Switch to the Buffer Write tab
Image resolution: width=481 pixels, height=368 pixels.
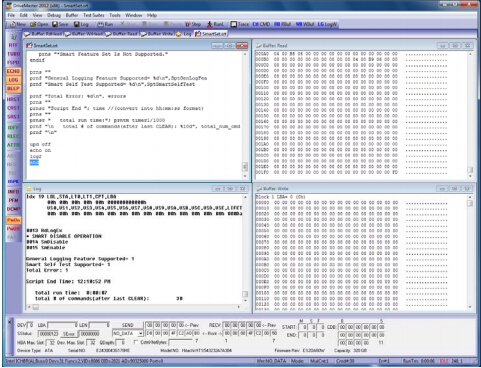coord(157,34)
